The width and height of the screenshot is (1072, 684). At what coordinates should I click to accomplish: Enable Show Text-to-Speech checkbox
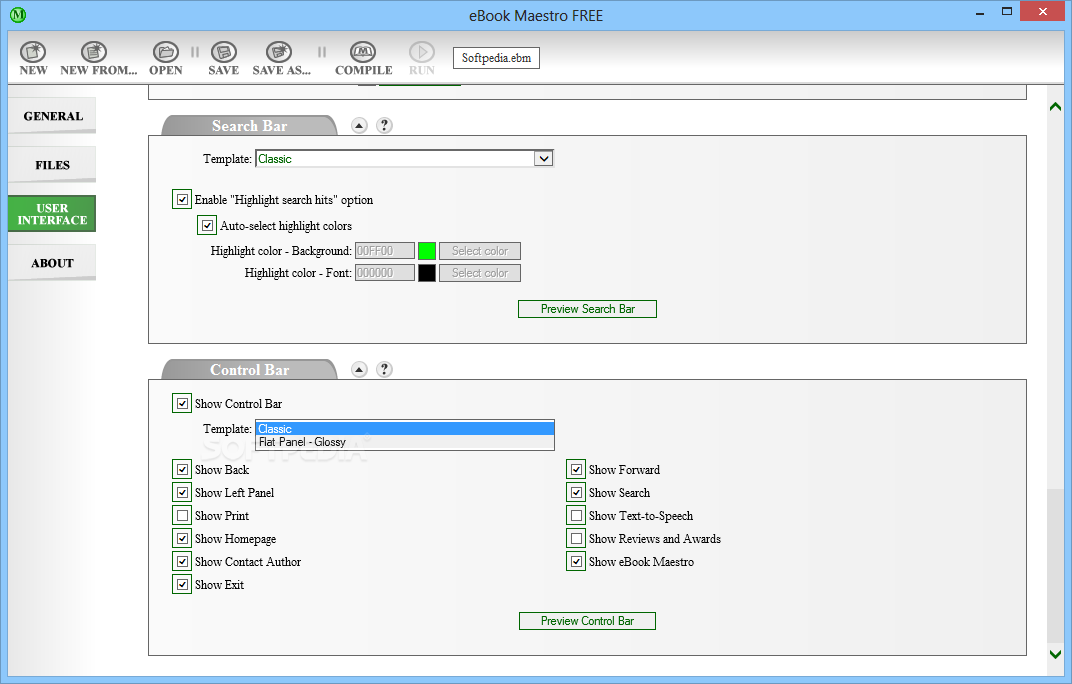point(576,515)
